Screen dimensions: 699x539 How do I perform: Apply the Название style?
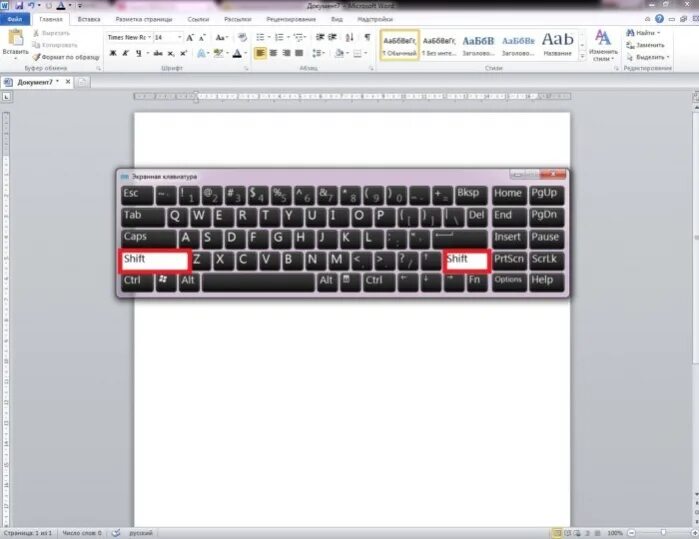[557, 45]
